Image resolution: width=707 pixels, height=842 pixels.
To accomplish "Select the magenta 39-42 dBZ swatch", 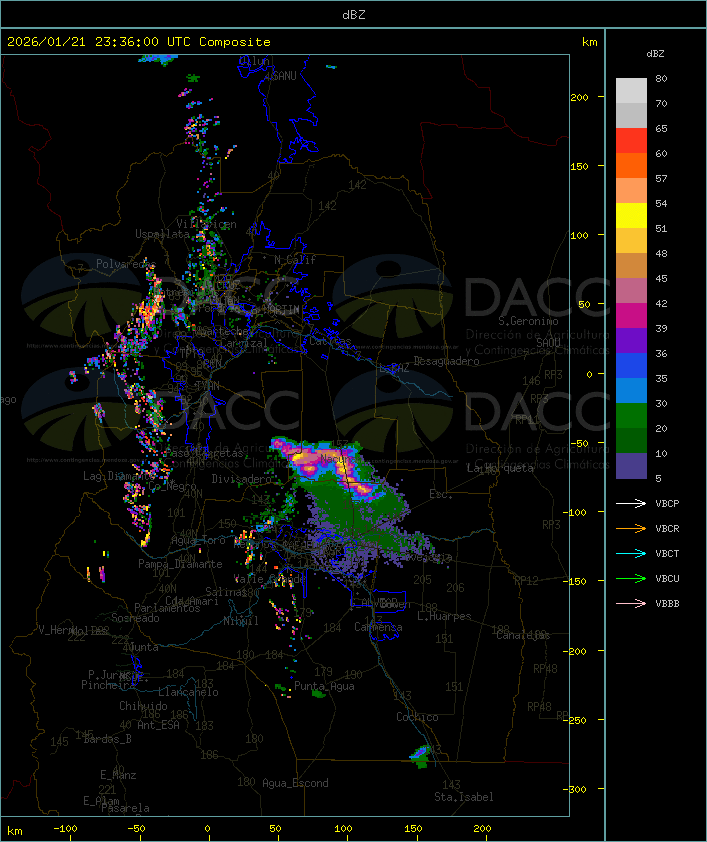I will click(631, 316).
